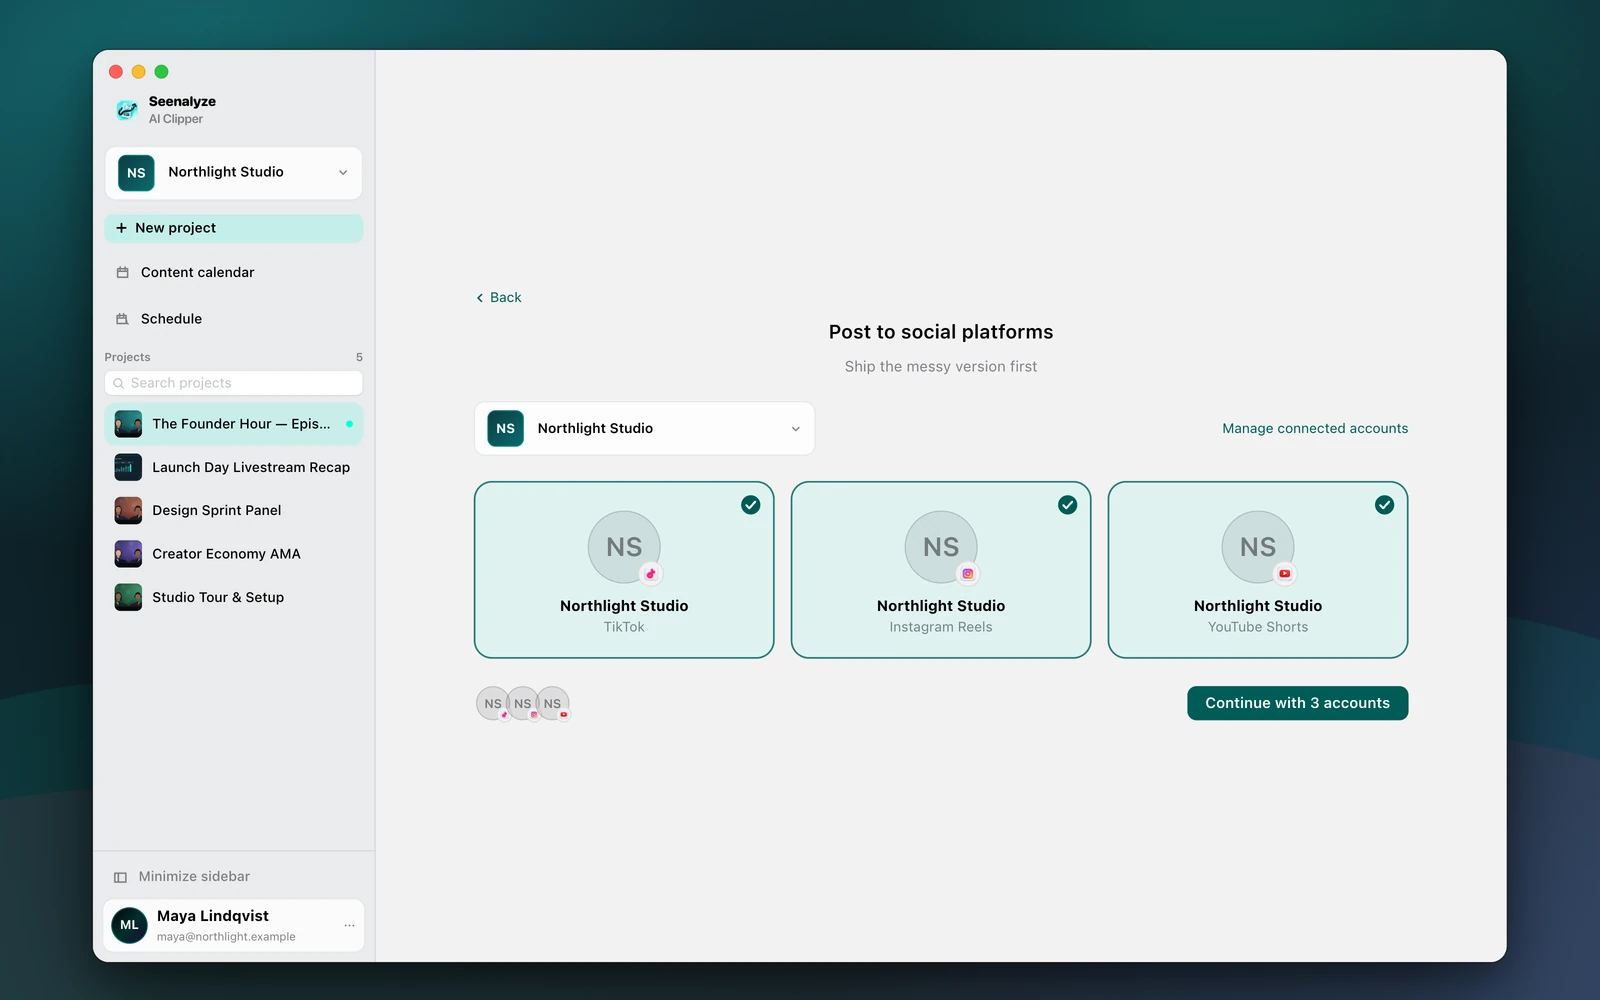This screenshot has width=1600, height=1000.
Task: Click the Schedule calendar icon
Action: pyautogui.click(x=123, y=319)
